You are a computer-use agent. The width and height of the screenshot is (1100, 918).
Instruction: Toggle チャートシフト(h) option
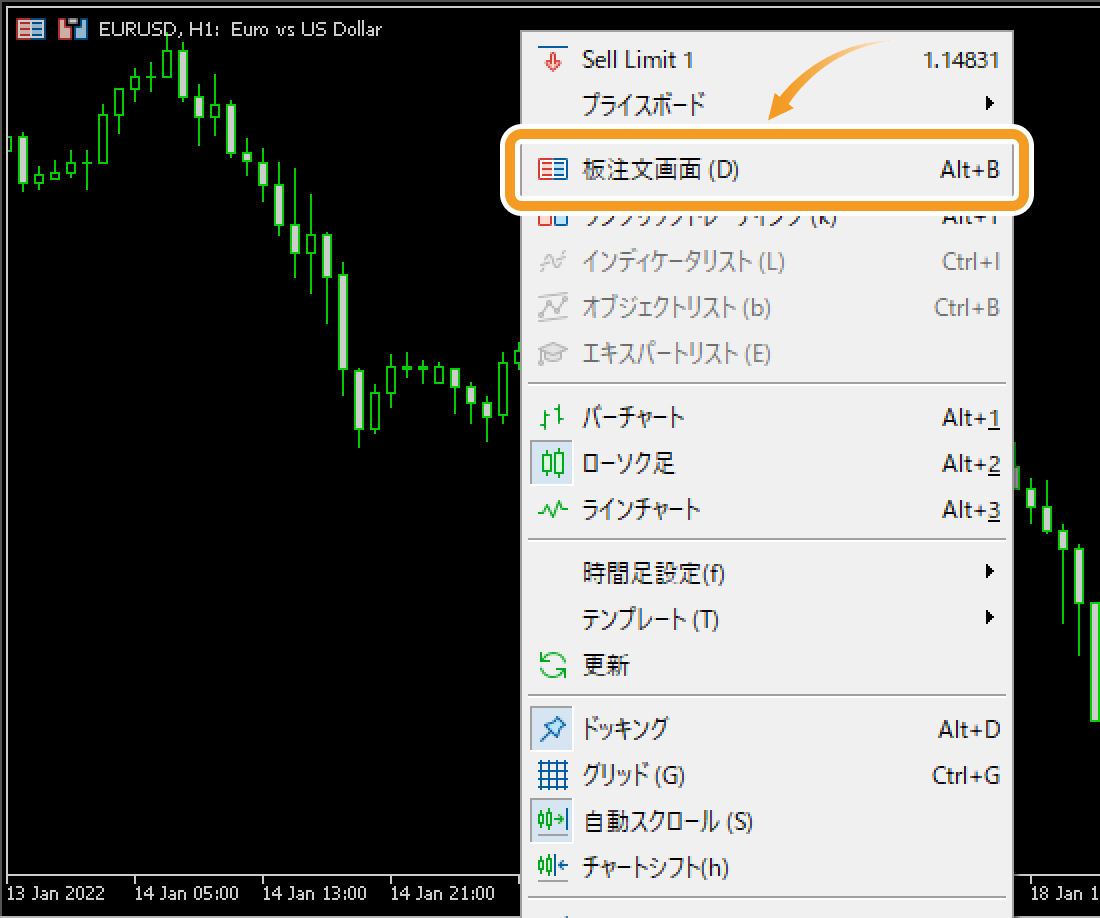click(x=767, y=867)
